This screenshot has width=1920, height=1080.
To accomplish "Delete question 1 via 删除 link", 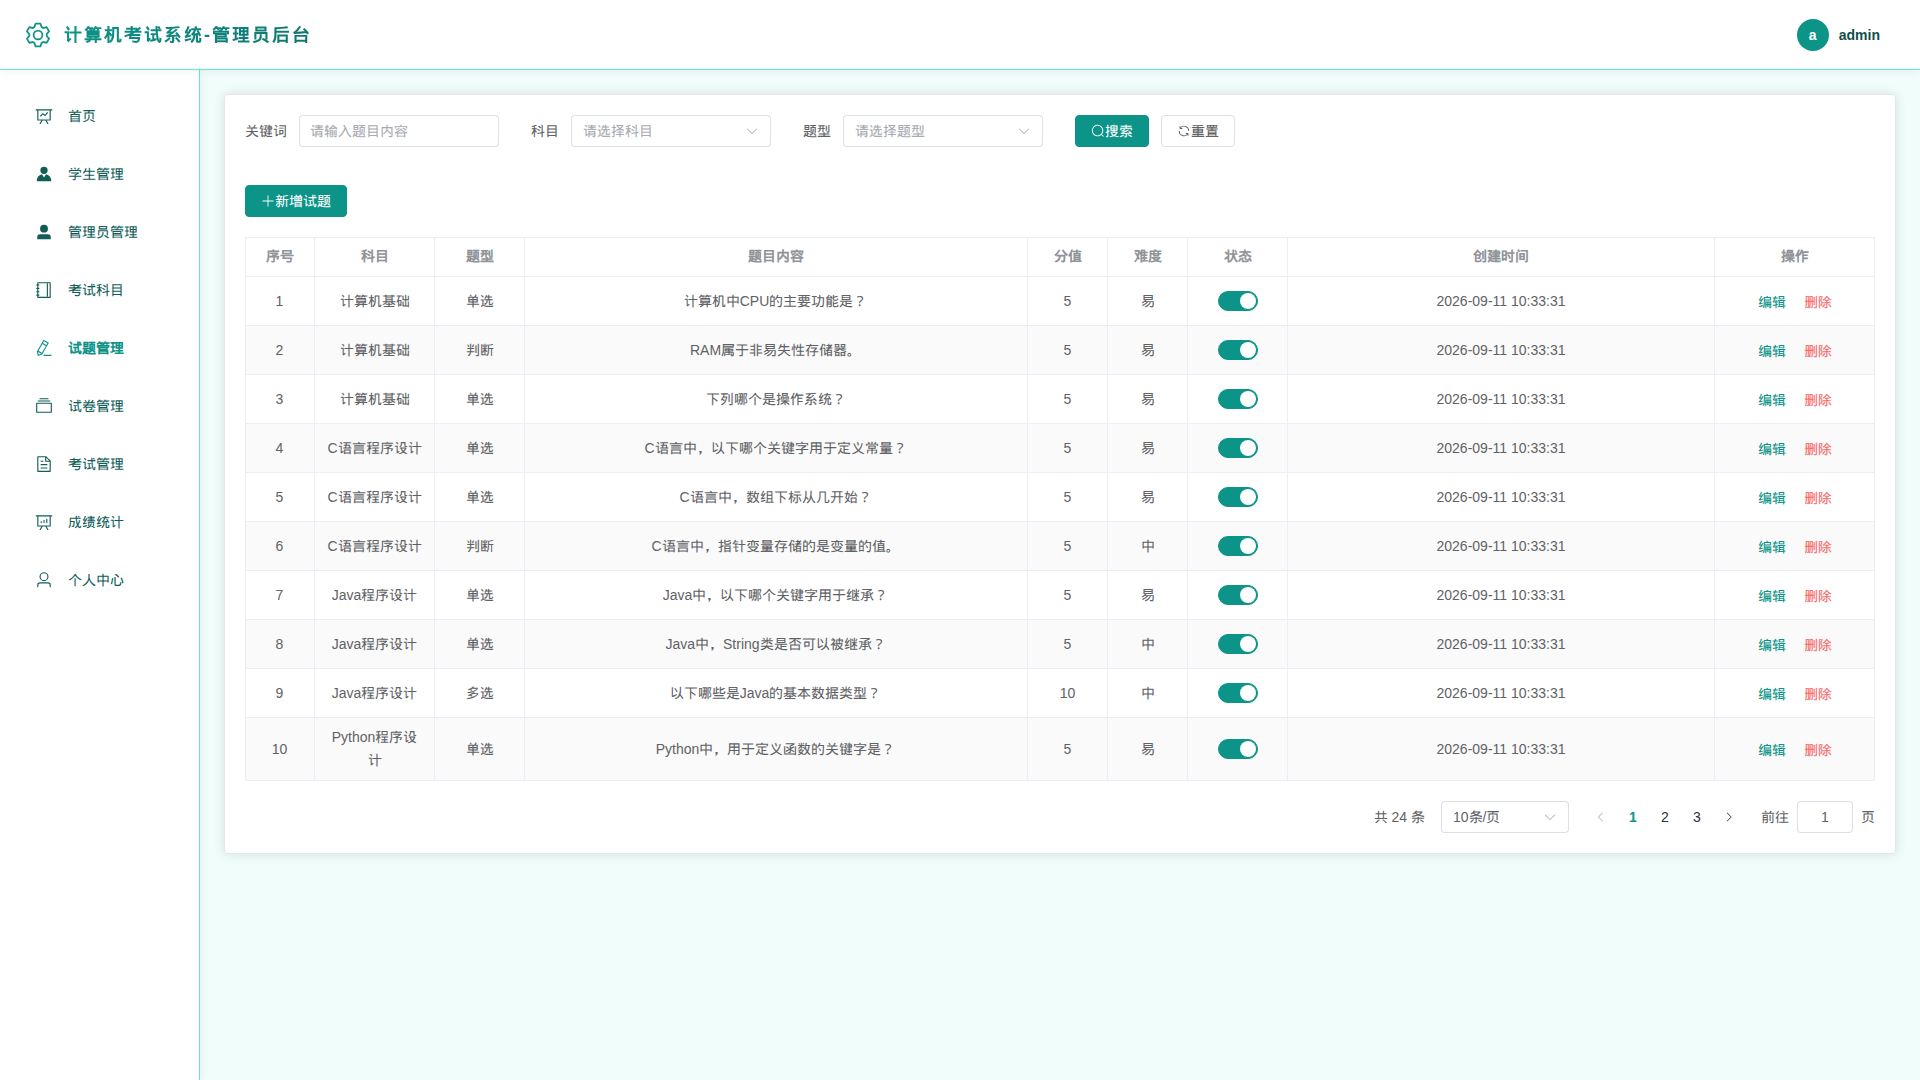I will (x=1818, y=302).
